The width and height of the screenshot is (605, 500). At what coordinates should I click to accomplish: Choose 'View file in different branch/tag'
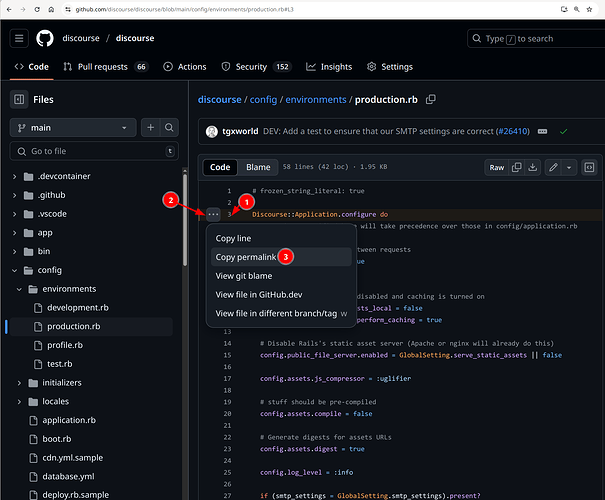click(x=281, y=313)
